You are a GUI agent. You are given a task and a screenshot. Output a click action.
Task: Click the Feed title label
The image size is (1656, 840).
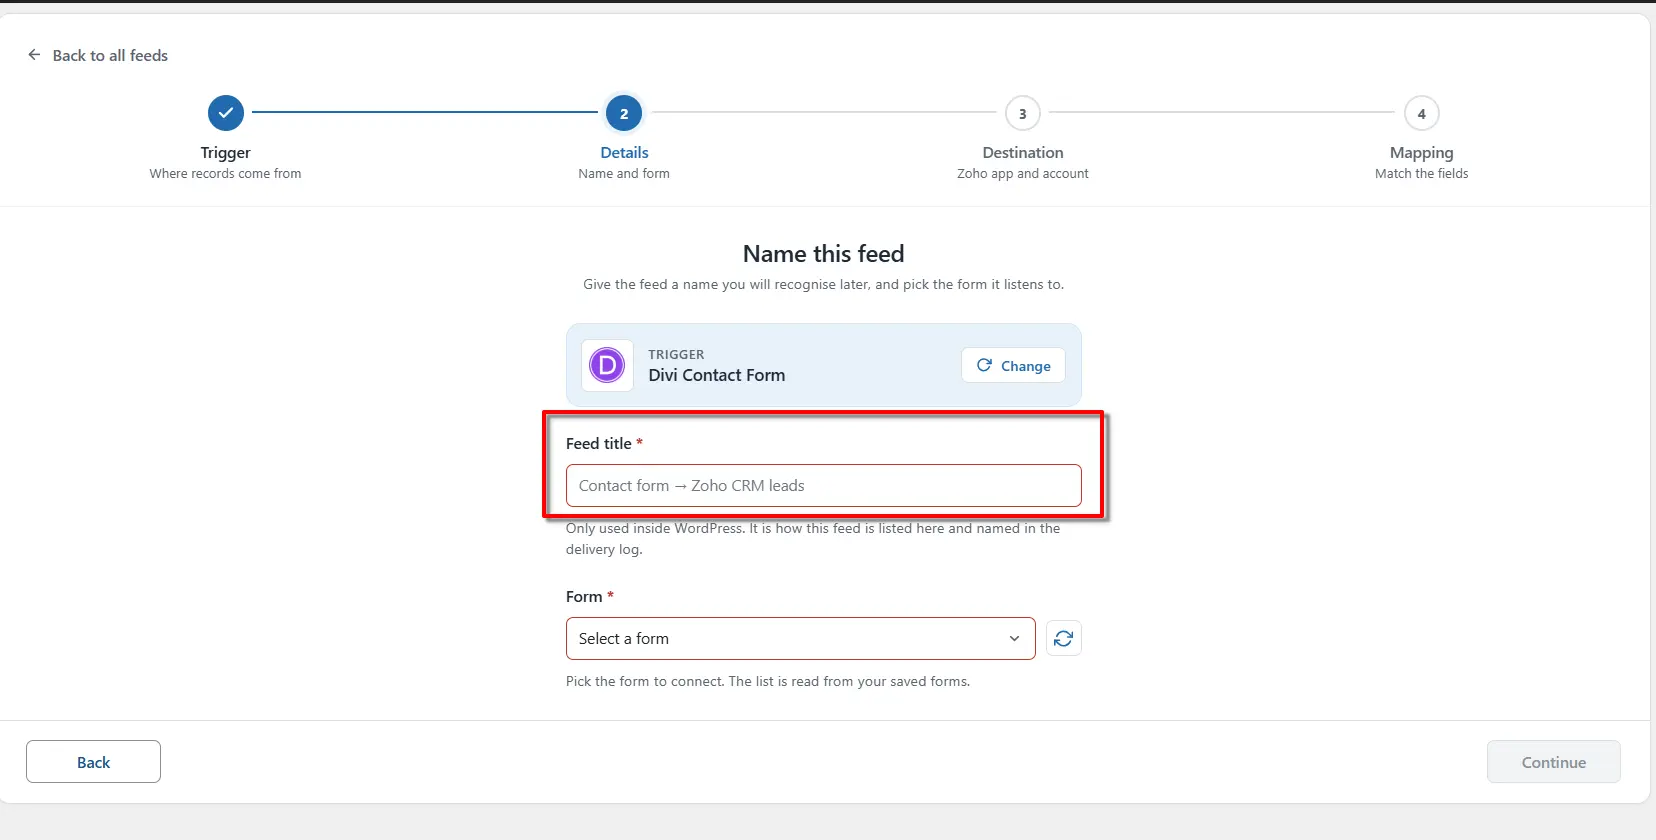click(x=598, y=443)
